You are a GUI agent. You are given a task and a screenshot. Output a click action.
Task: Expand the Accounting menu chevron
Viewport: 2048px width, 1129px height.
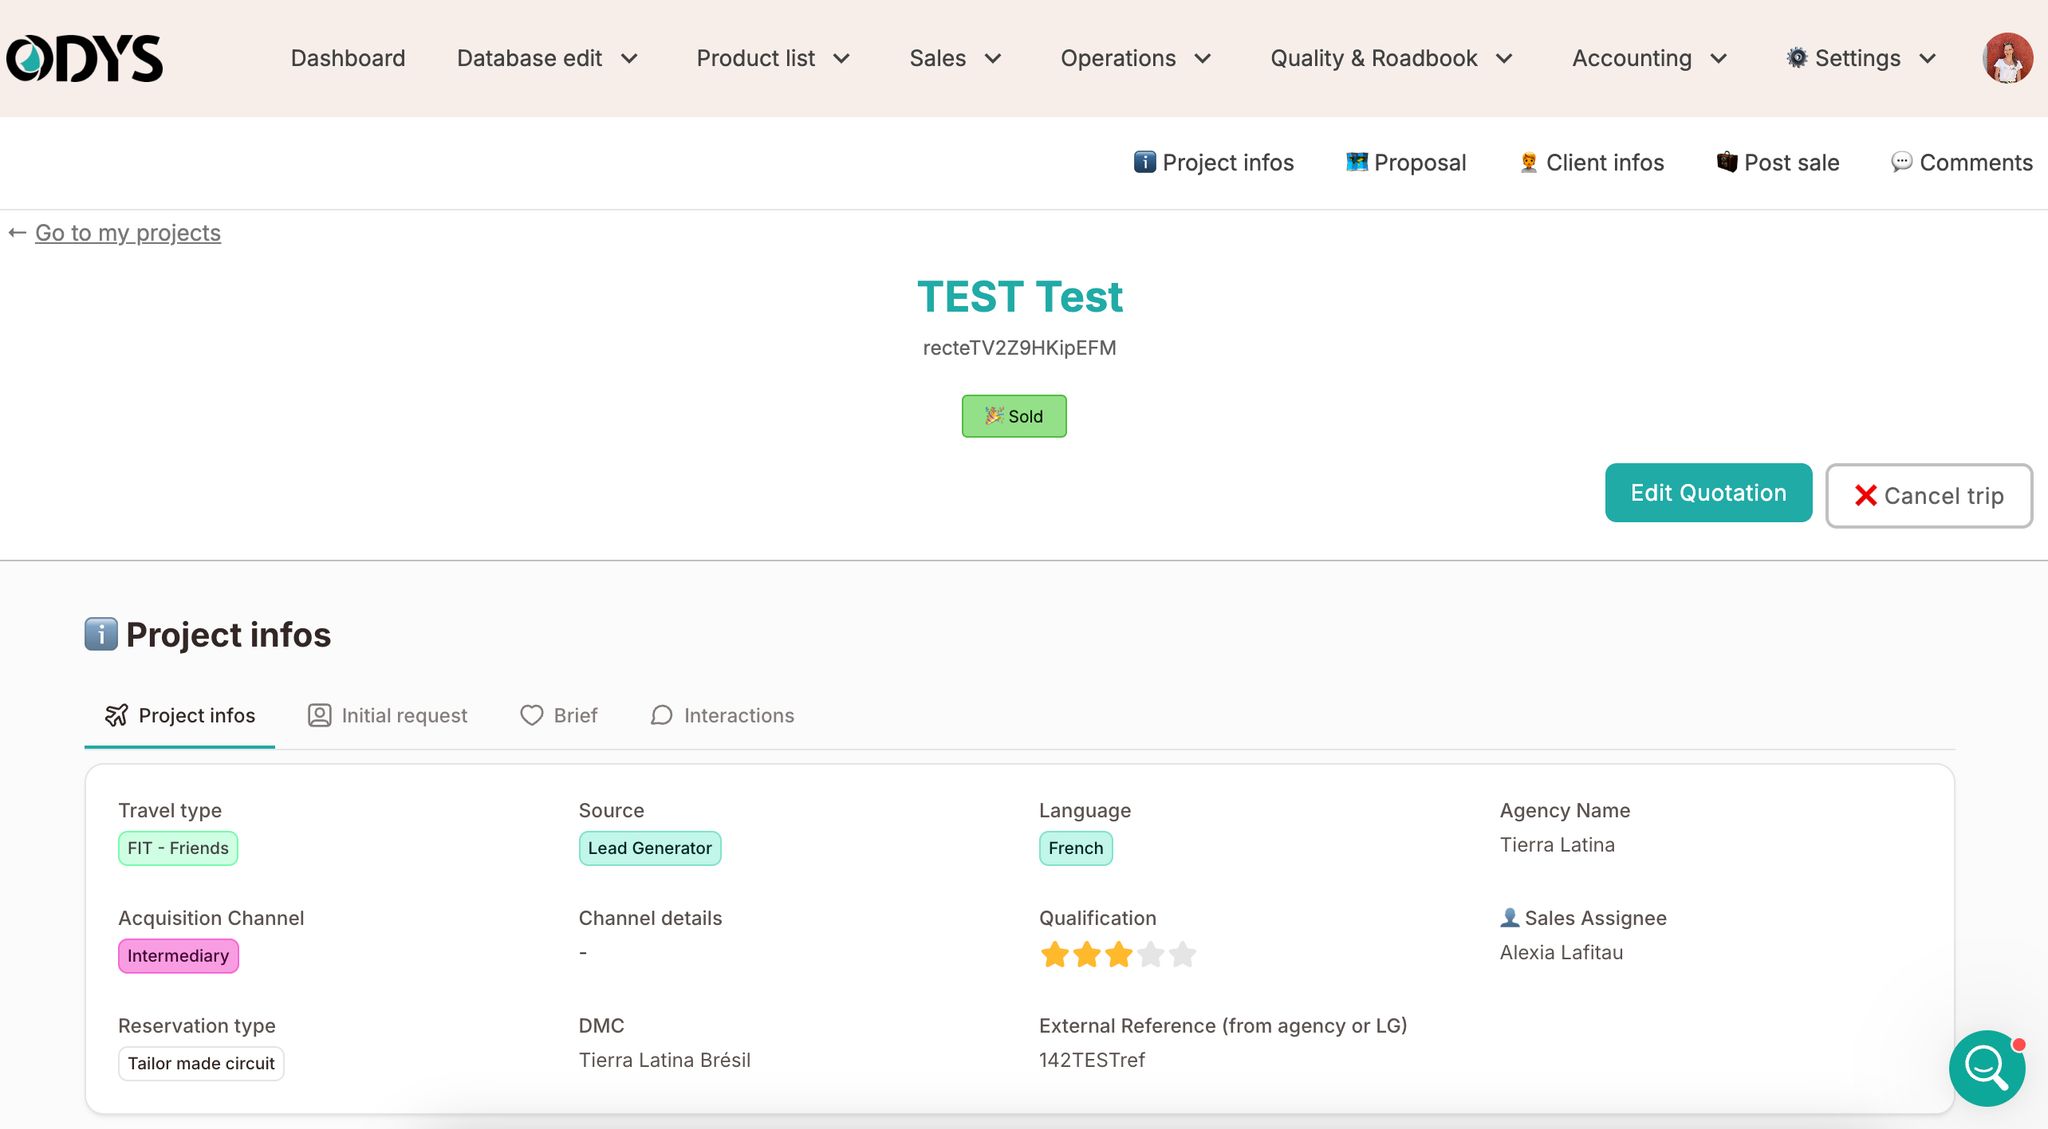point(1719,59)
